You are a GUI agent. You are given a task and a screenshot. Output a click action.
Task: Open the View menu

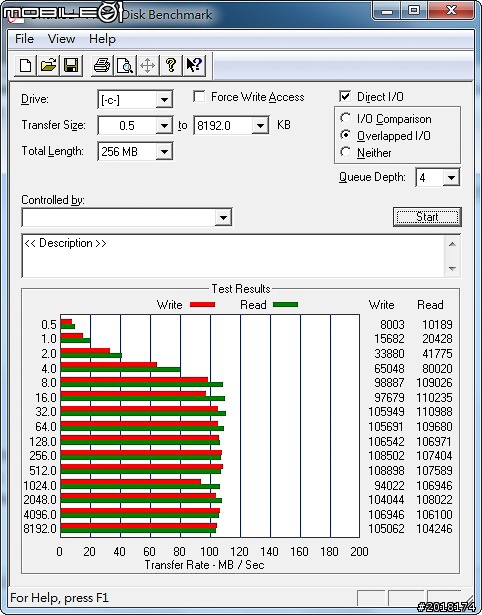tap(61, 39)
